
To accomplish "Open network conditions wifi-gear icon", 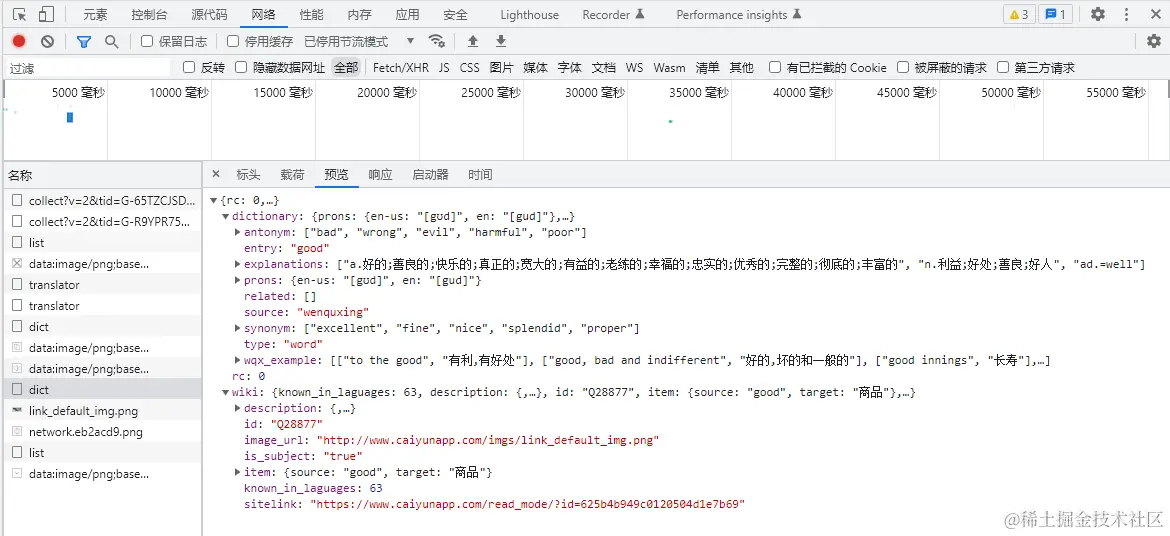I will (437, 41).
